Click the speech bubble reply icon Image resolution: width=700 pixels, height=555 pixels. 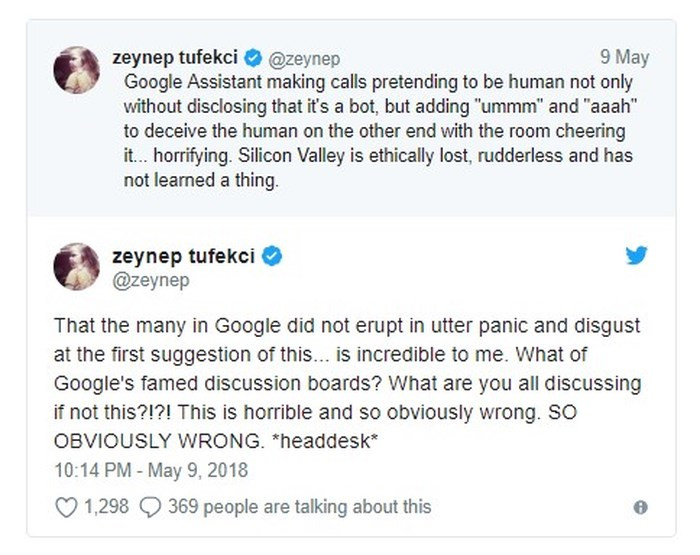[x=151, y=507]
